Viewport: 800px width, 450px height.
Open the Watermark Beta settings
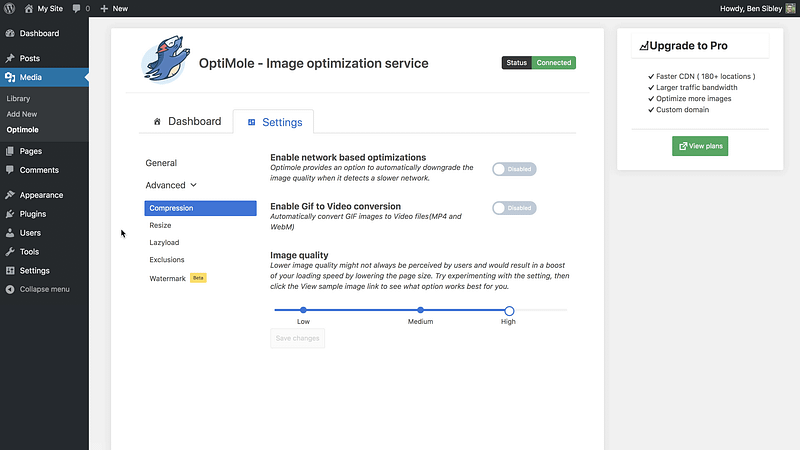tap(167, 279)
